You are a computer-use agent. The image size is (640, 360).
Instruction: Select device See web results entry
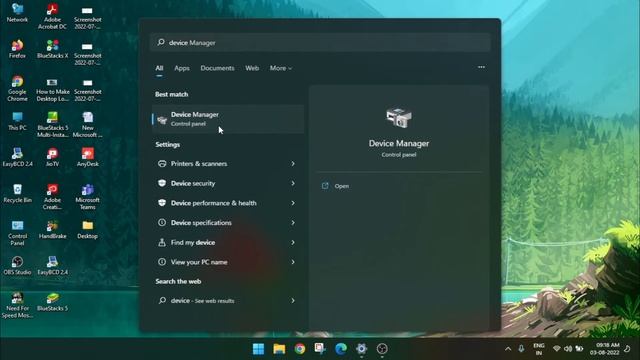click(227, 300)
